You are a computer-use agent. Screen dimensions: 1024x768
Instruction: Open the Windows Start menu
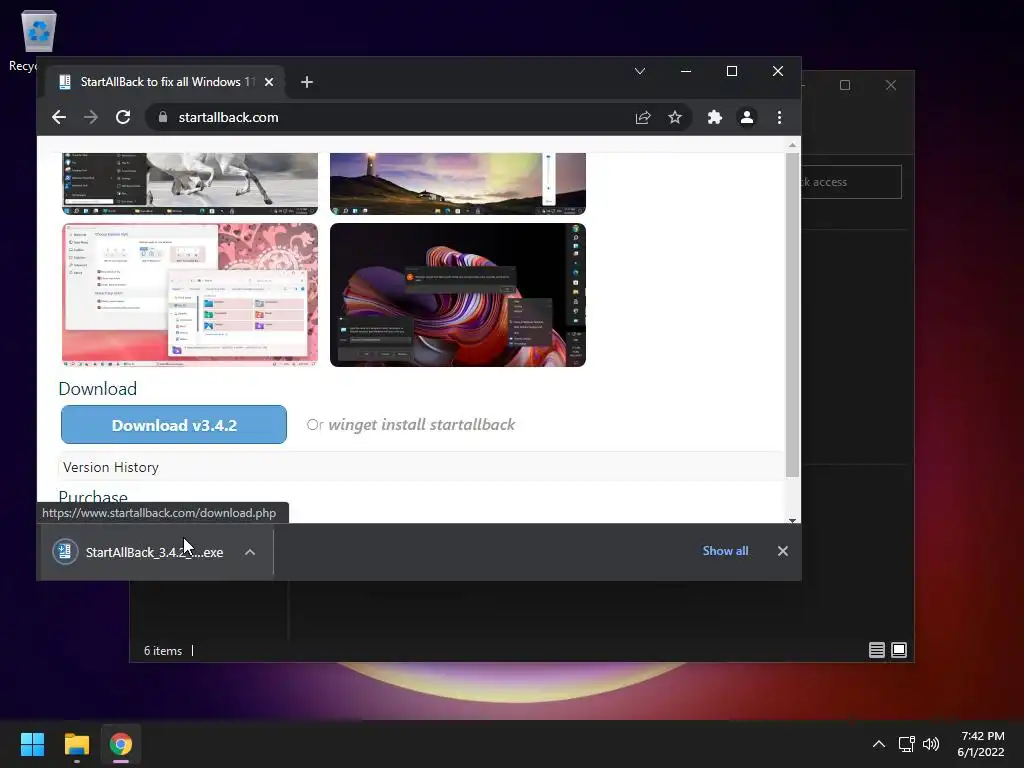coord(32,744)
